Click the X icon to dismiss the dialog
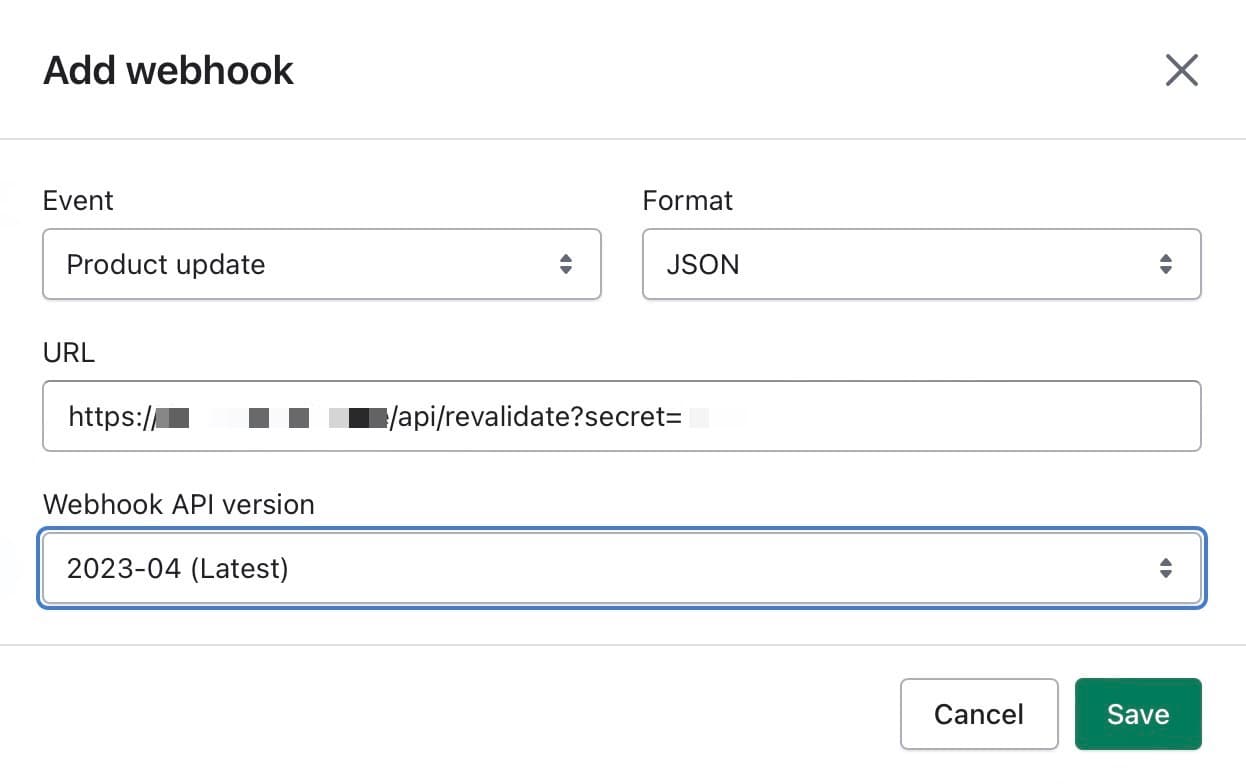Screen dimensions: 1246x784 pyautogui.click(x=1182, y=70)
